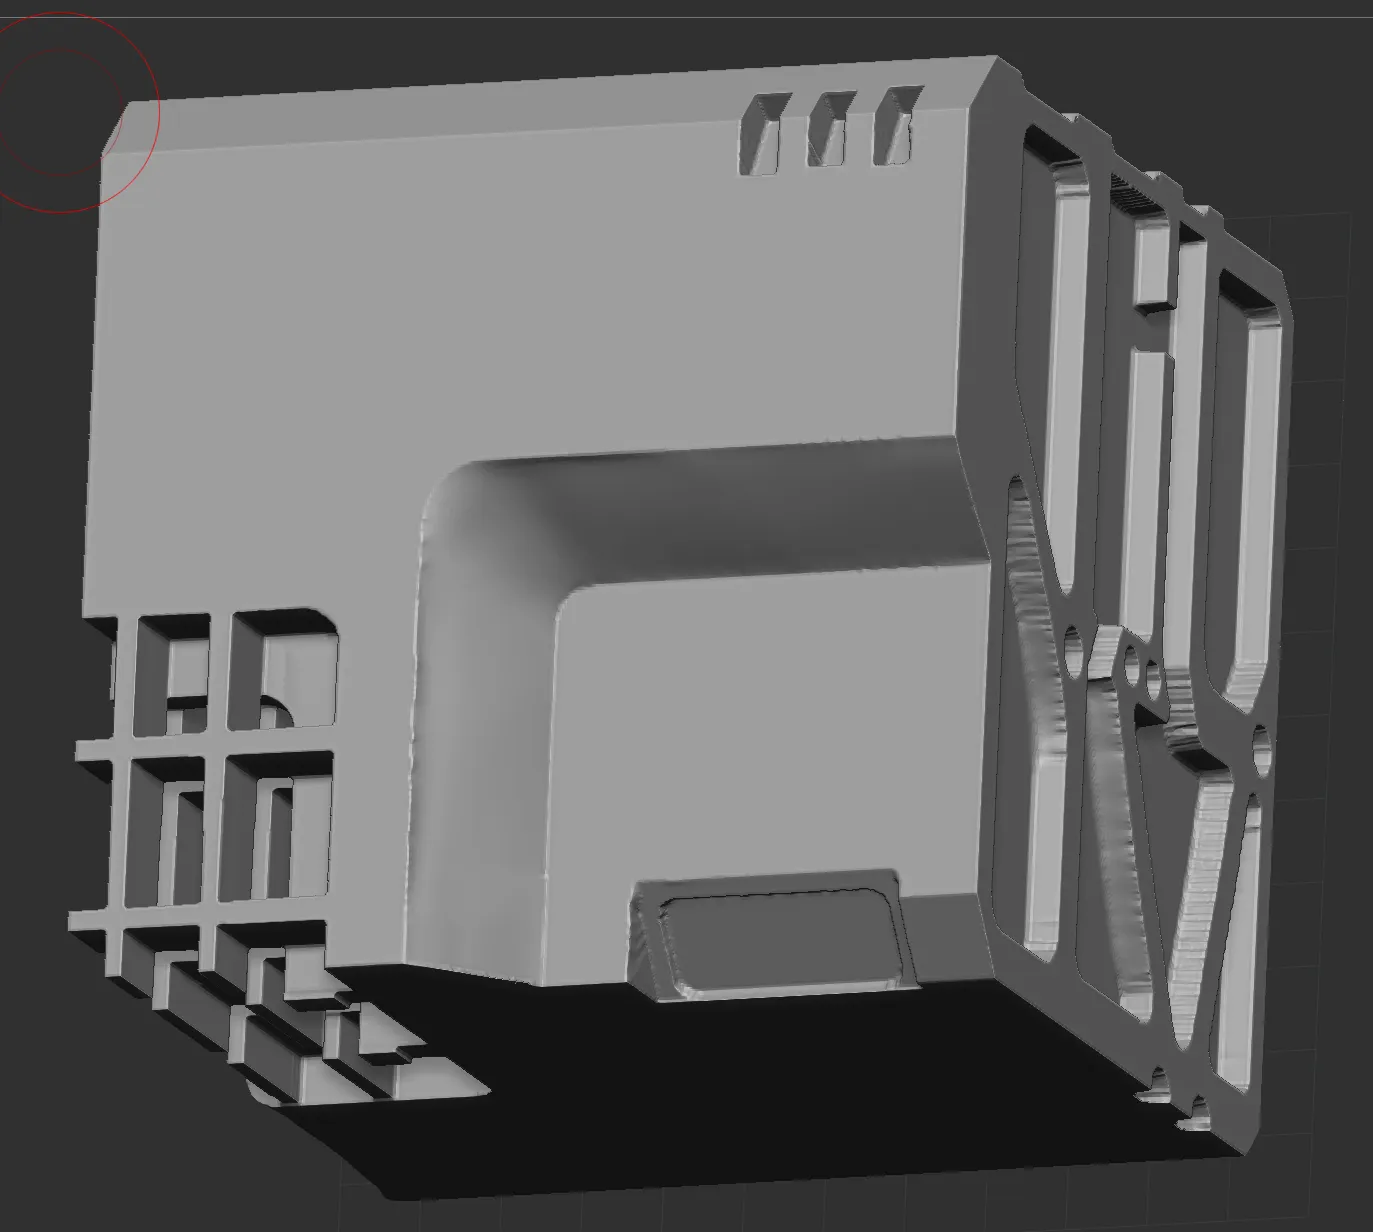1373x1232 pixels.
Task: Click the rightmost top vent slot
Action: coord(897,125)
